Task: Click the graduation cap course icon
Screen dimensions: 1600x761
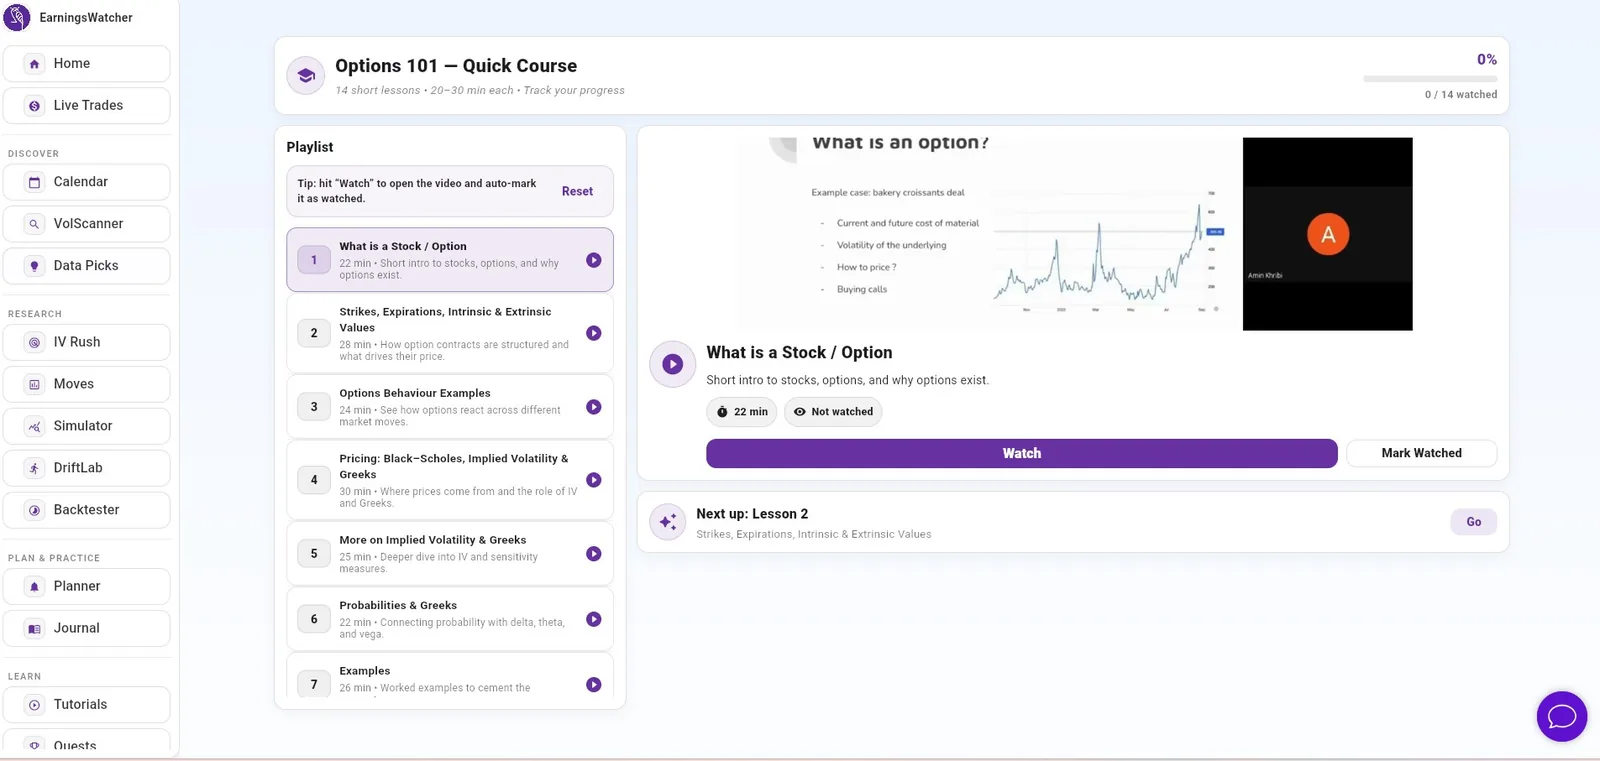Action: click(306, 75)
